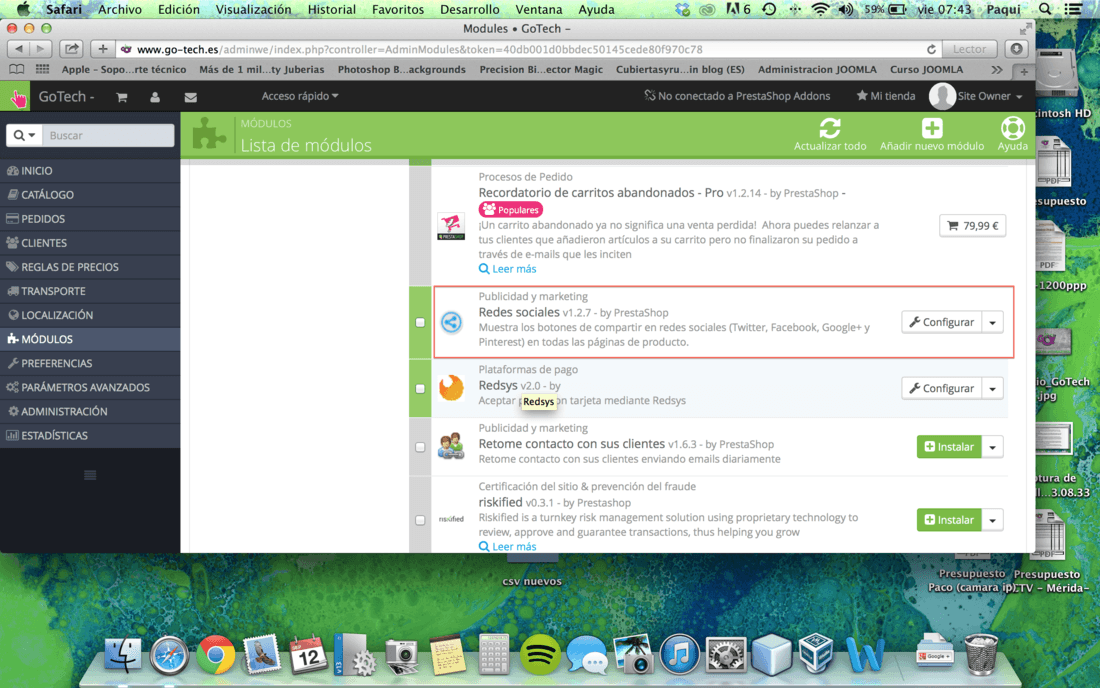Click Safari reload page icon

(931, 49)
